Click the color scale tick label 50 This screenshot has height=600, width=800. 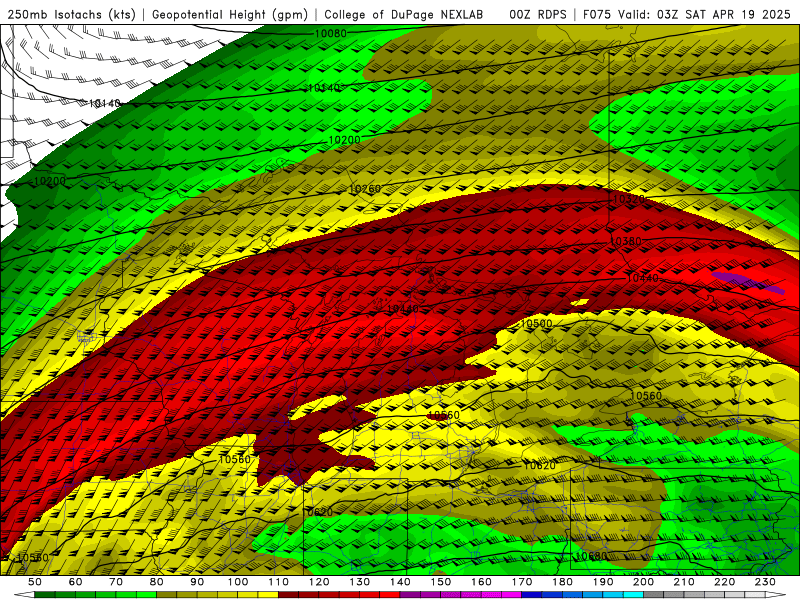35,582
